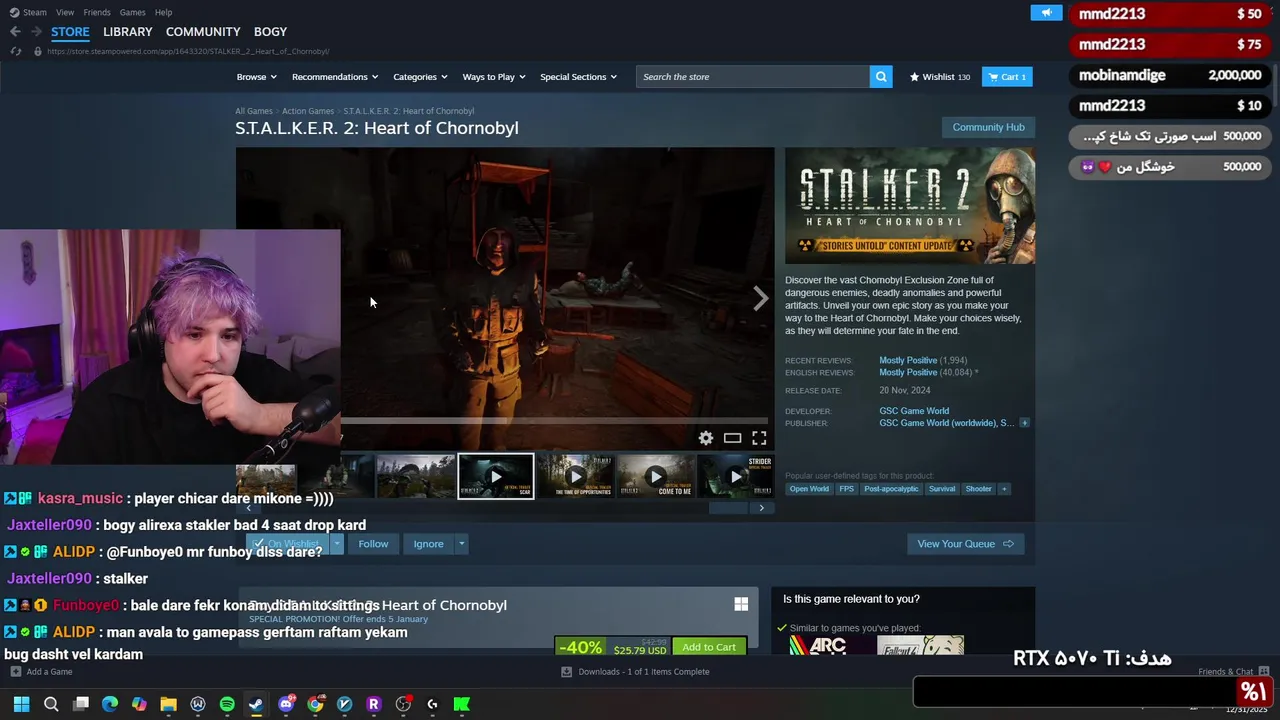The height and width of the screenshot is (720, 1280).
Task: Open the Ignore options dropdown arrow
Action: tap(461, 544)
